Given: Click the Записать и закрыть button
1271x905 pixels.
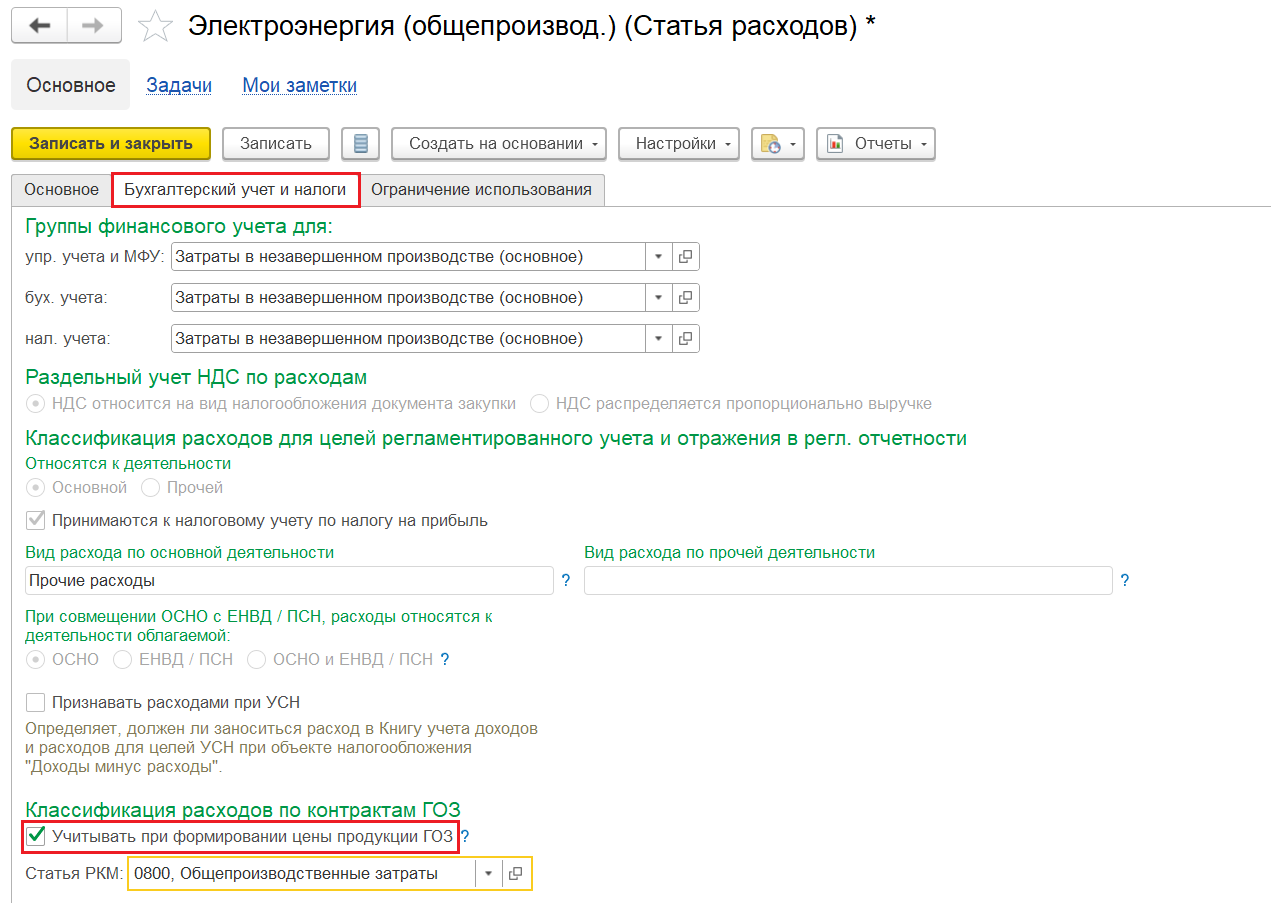Looking at the screenshot, I should [111, 144].
